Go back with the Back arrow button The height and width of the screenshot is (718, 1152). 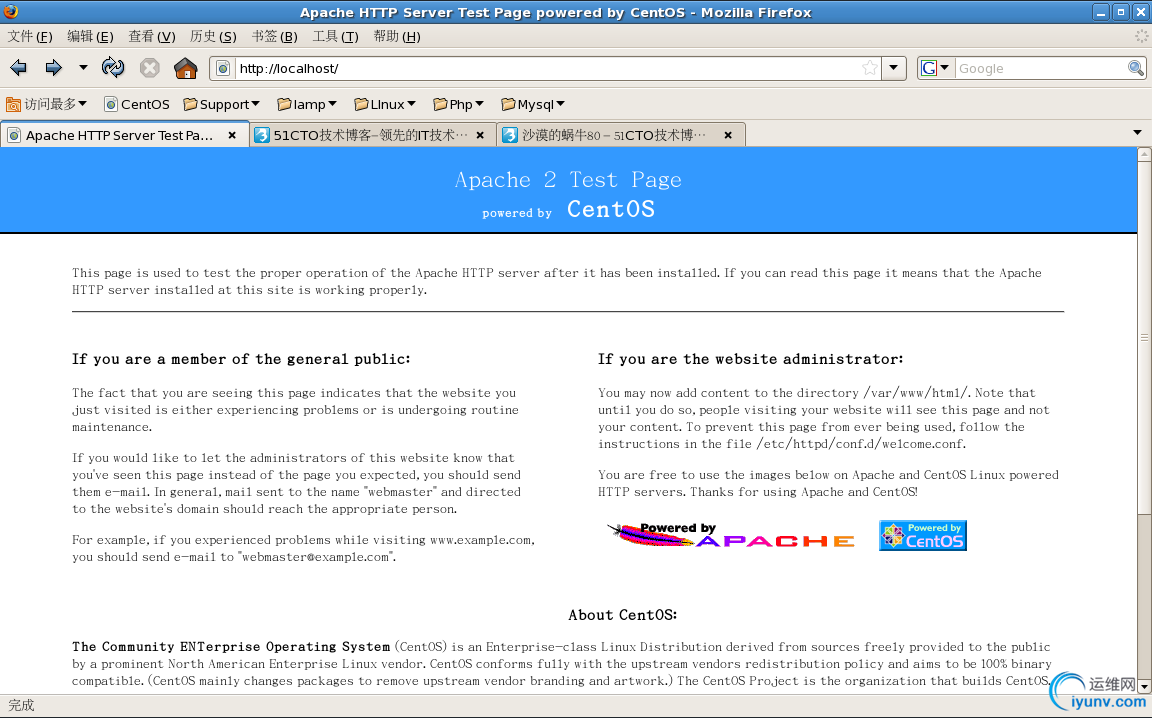click(18, 68)
